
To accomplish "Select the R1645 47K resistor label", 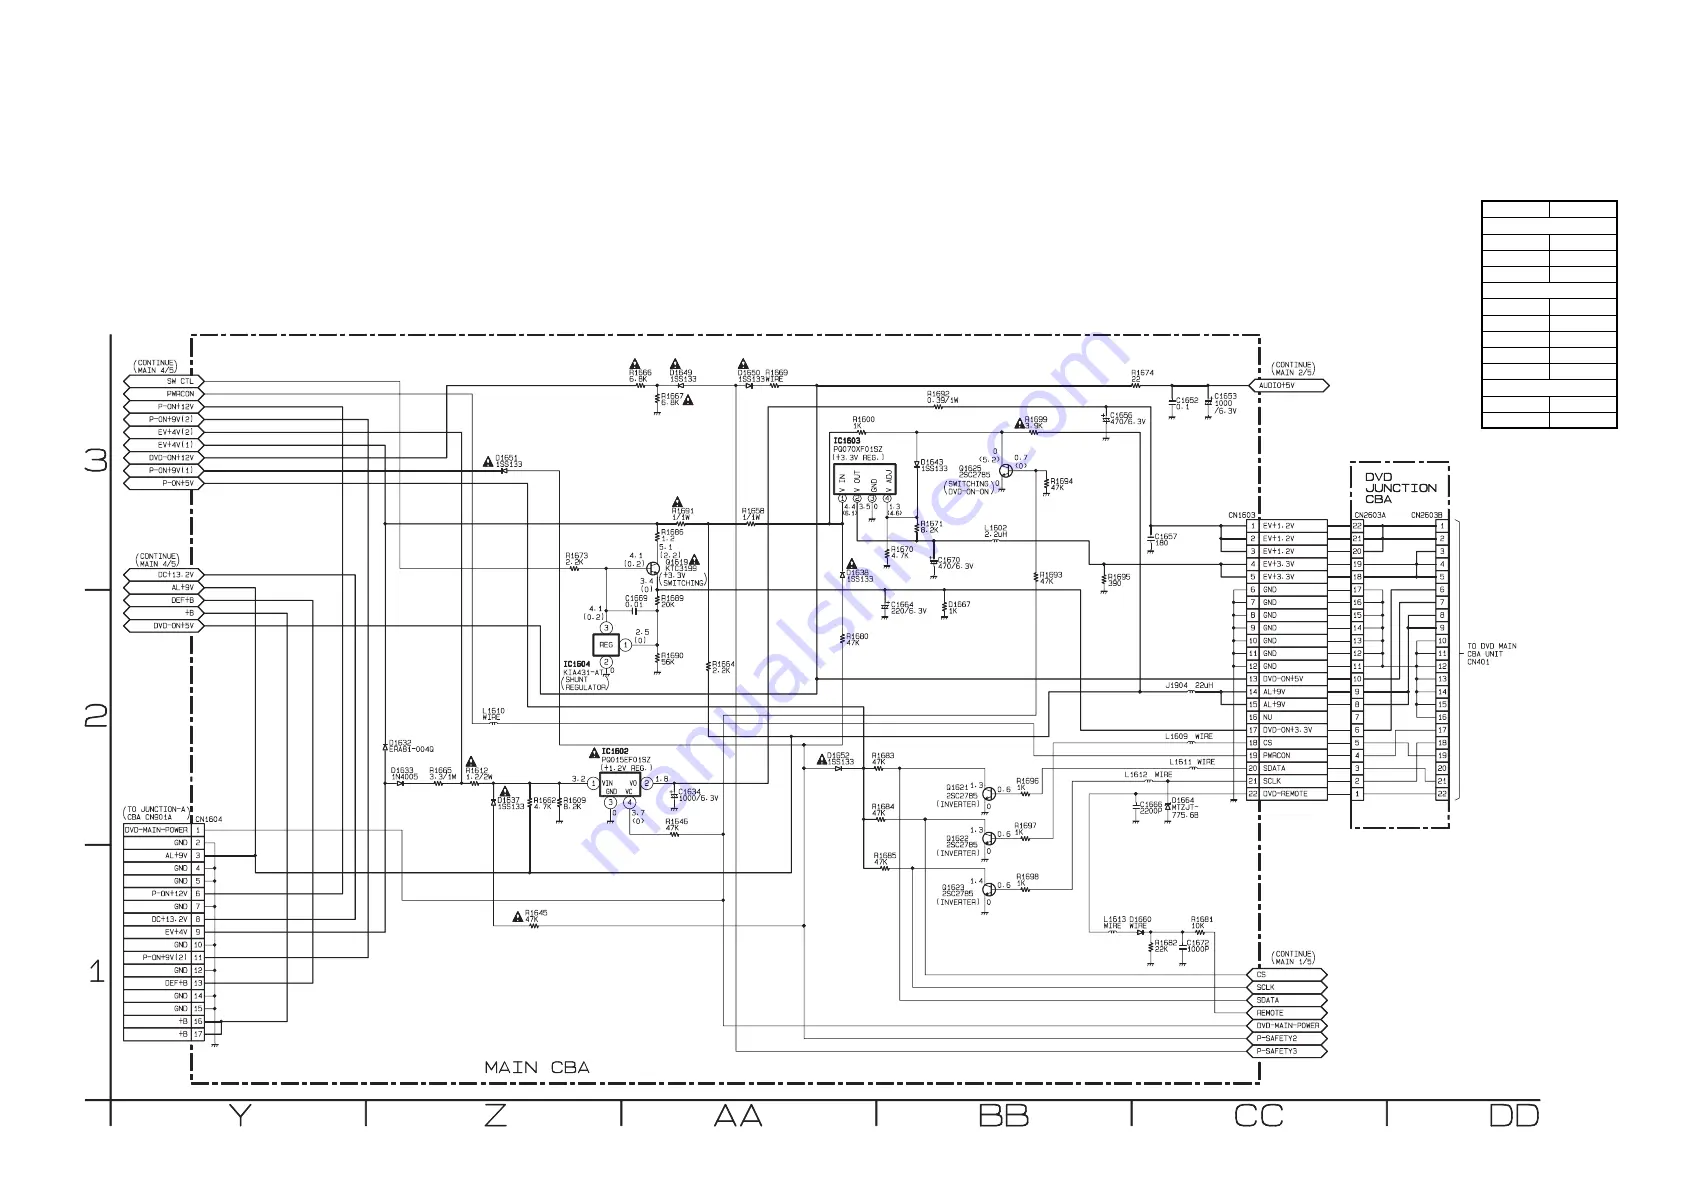I will pos(537,916).
